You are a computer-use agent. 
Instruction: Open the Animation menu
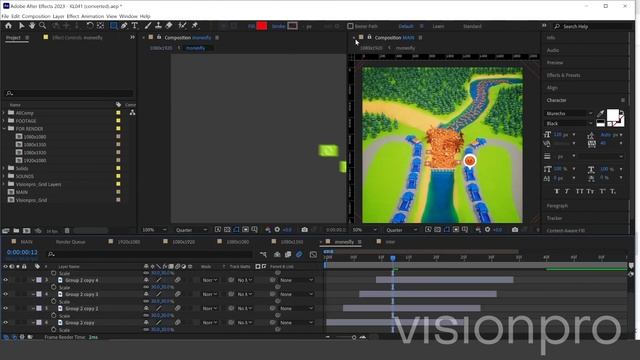[93, 16]
